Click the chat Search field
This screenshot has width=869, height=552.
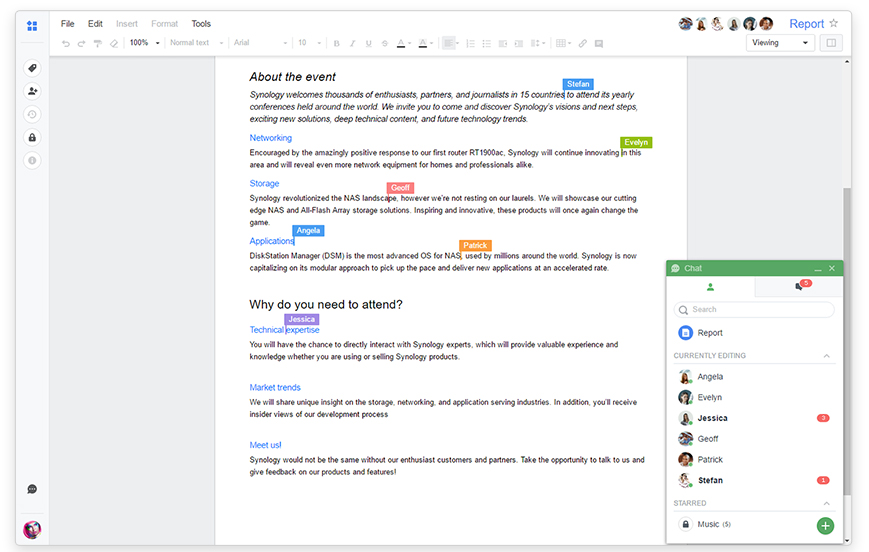pos(754,310)
